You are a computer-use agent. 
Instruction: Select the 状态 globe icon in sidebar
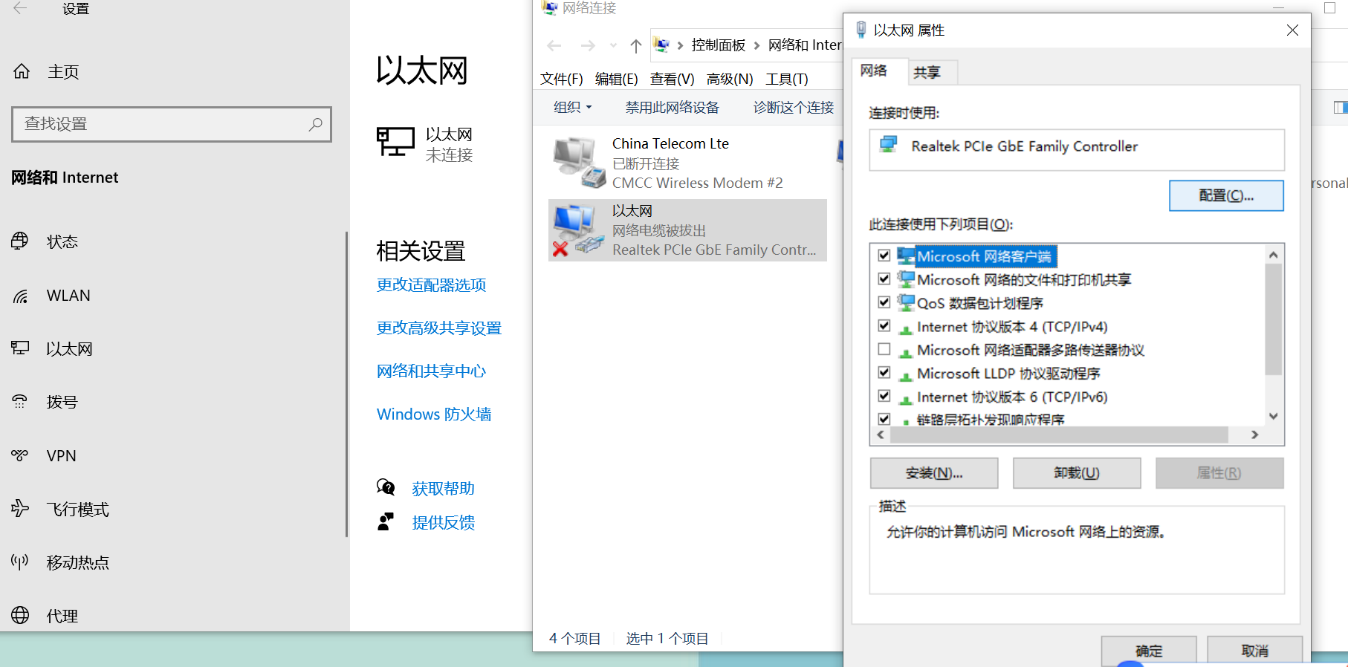[x=20, y=241]
